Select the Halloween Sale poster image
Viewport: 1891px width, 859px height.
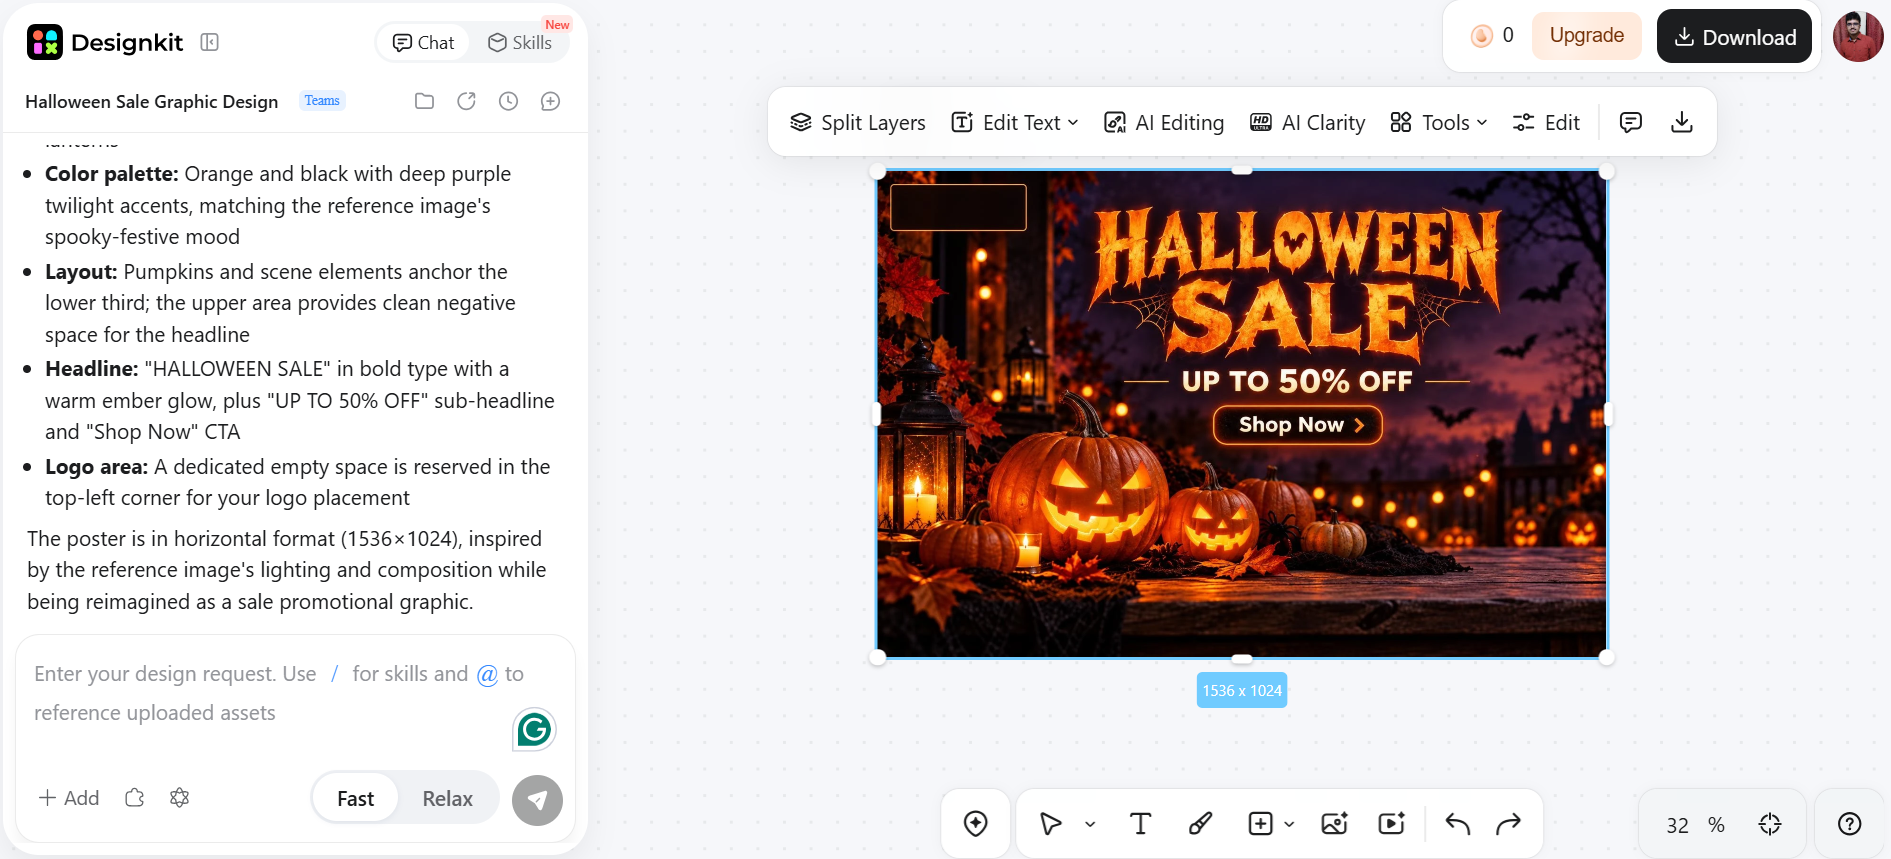coord(1241,414)
